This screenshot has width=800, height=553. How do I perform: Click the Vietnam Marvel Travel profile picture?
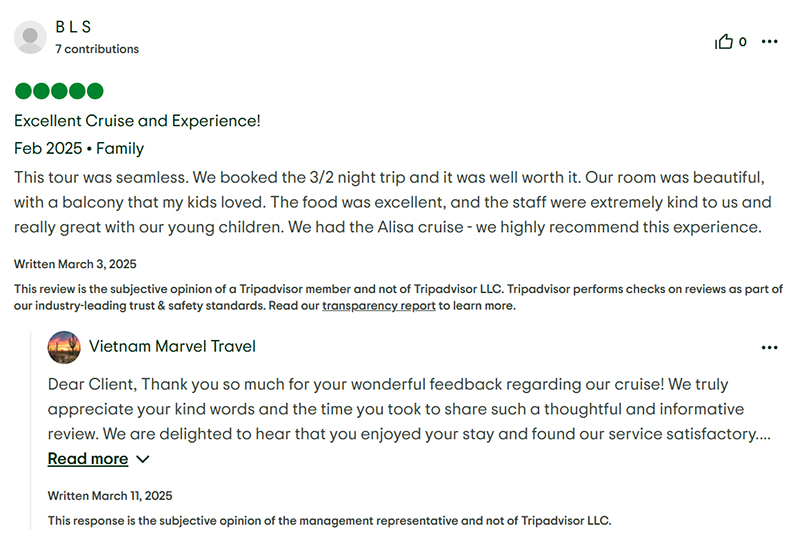(x=64, y=347)
